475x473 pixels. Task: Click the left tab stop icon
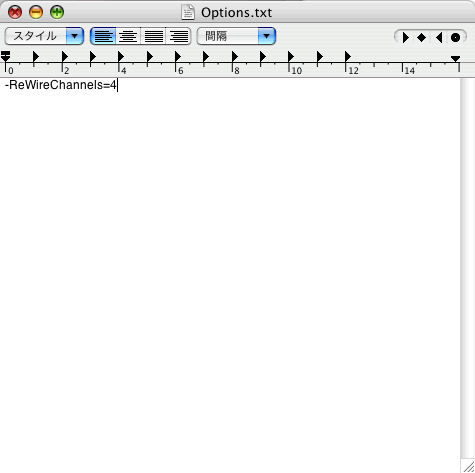point(405,37)
